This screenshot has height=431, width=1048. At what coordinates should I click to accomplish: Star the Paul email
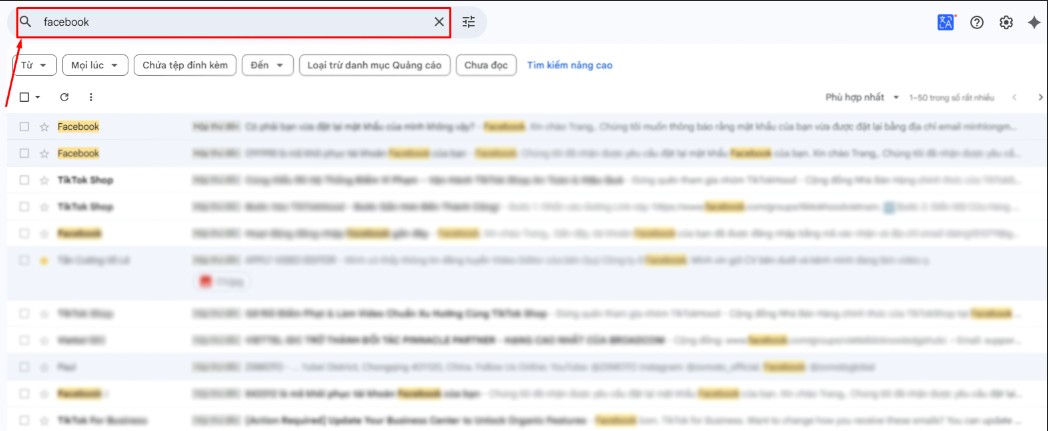(44, 368)
